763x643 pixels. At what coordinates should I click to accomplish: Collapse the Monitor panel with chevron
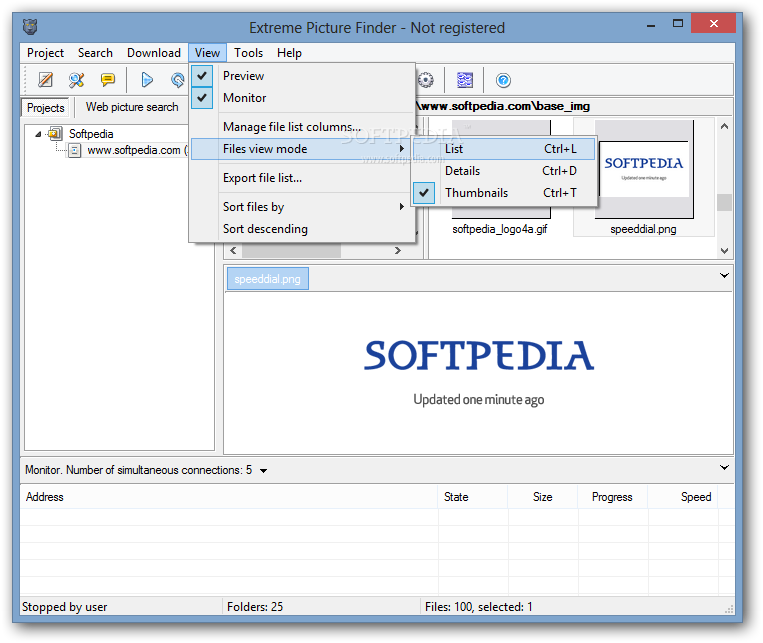tap(724, 468)
